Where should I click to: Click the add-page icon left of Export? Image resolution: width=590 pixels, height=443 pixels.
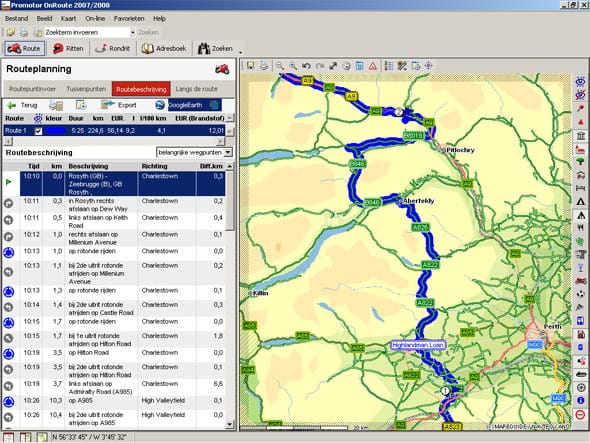[81, 105]
